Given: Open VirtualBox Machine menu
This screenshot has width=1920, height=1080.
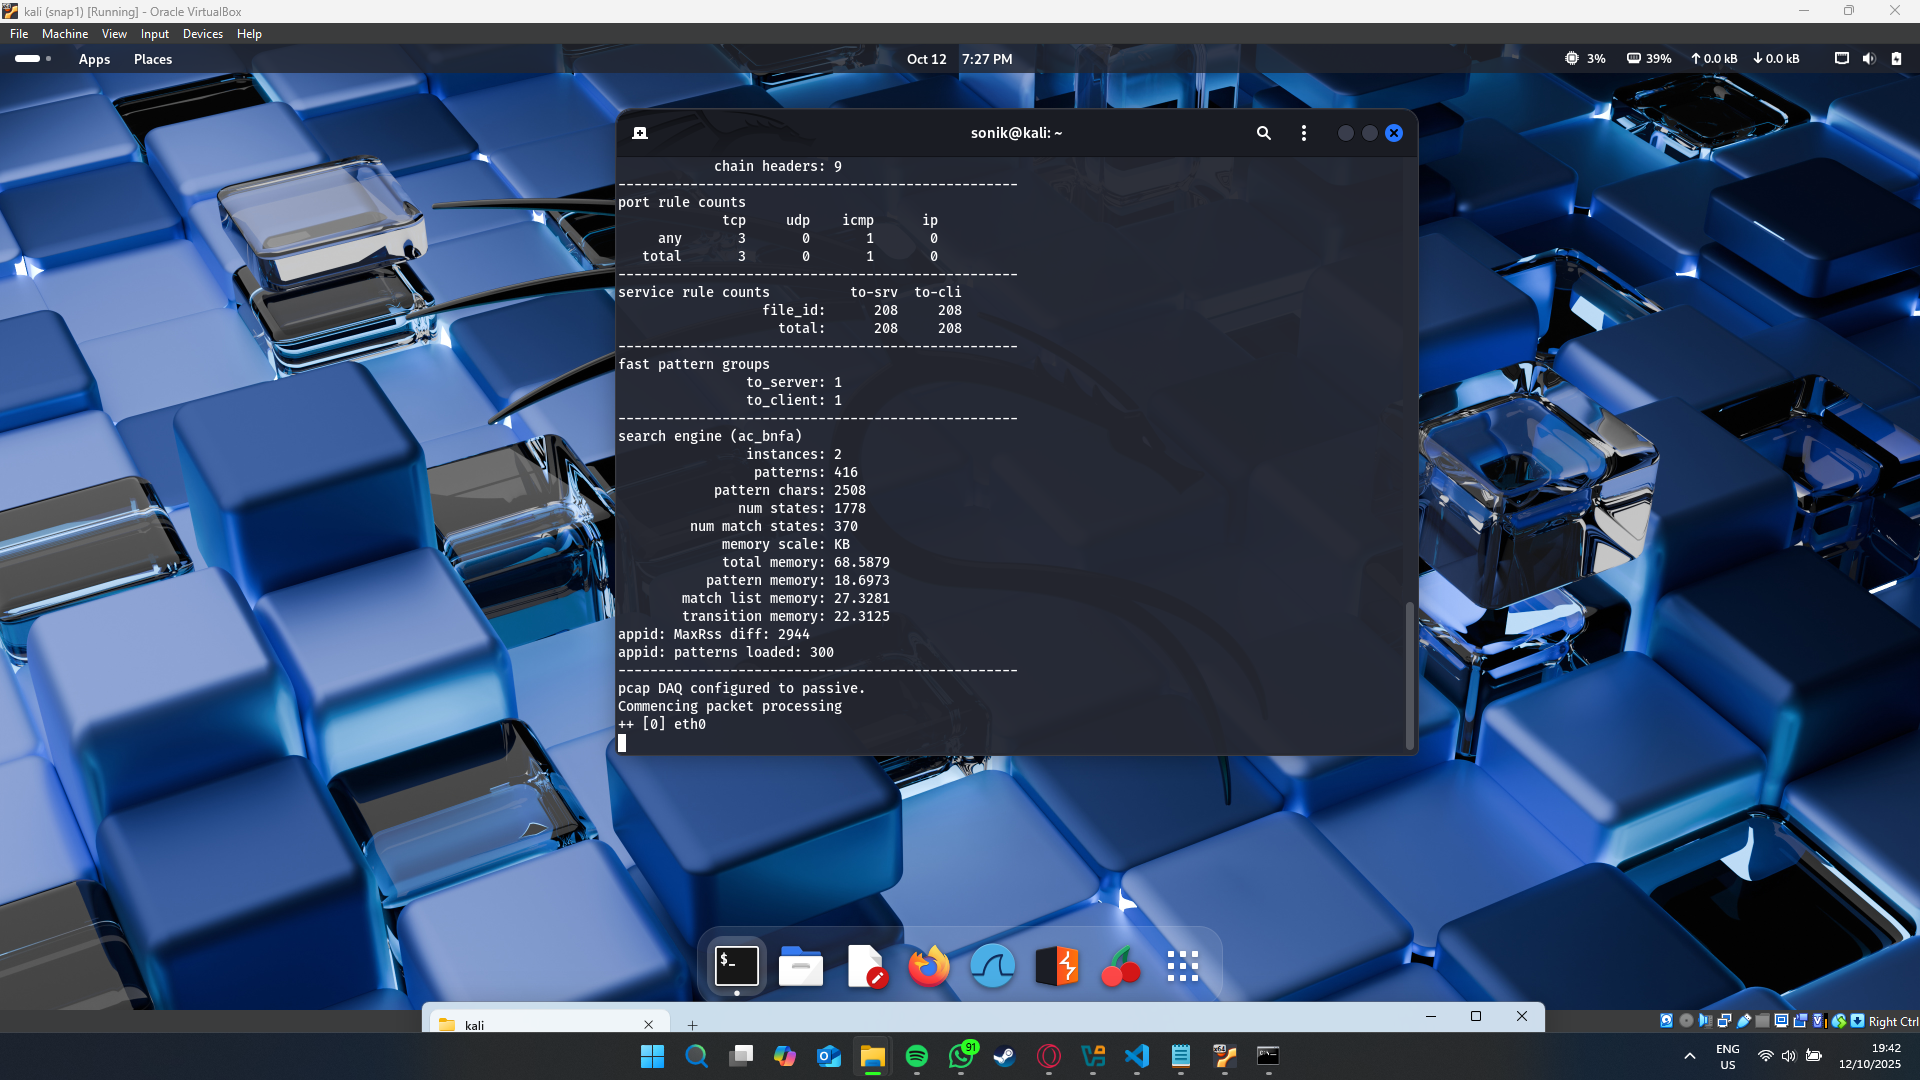Looking at the screenshot, I should click(65, 34).
